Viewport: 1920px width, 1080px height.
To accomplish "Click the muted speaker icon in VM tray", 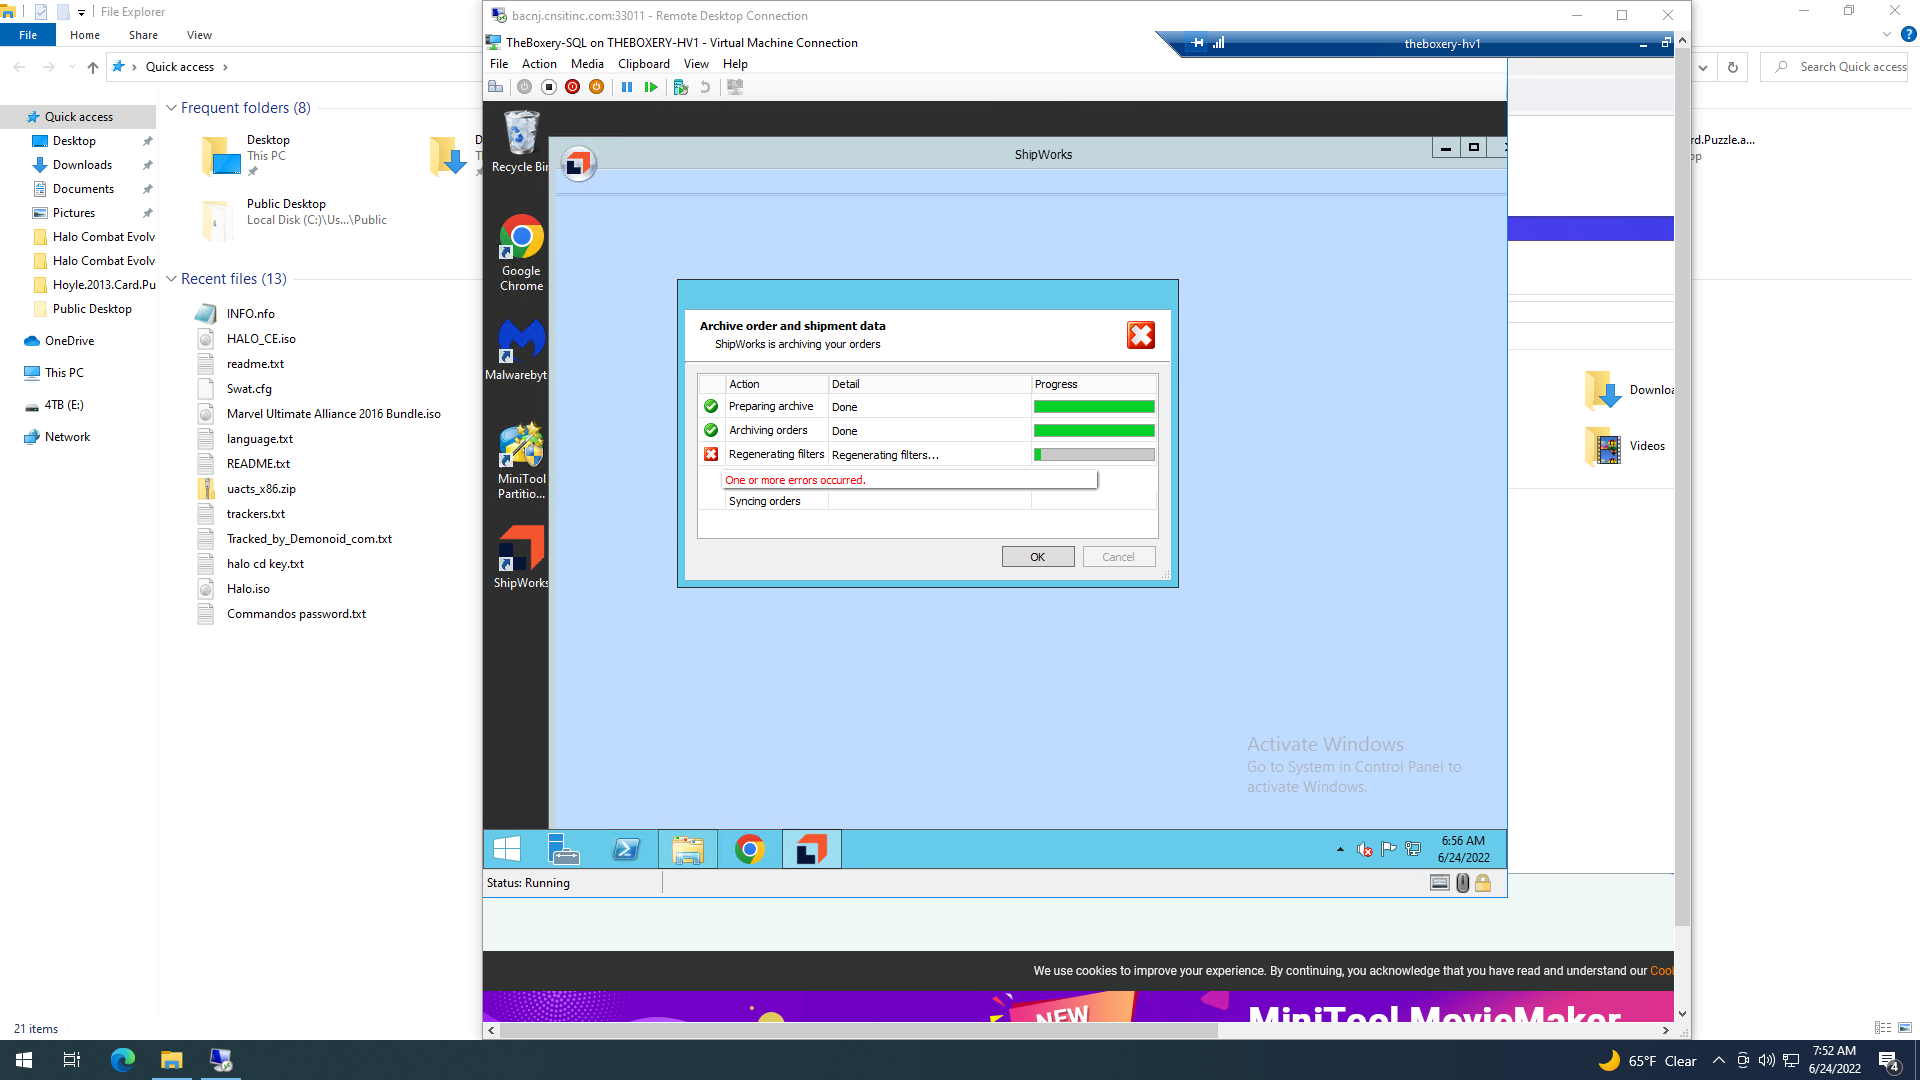I will coord(1364,850).
